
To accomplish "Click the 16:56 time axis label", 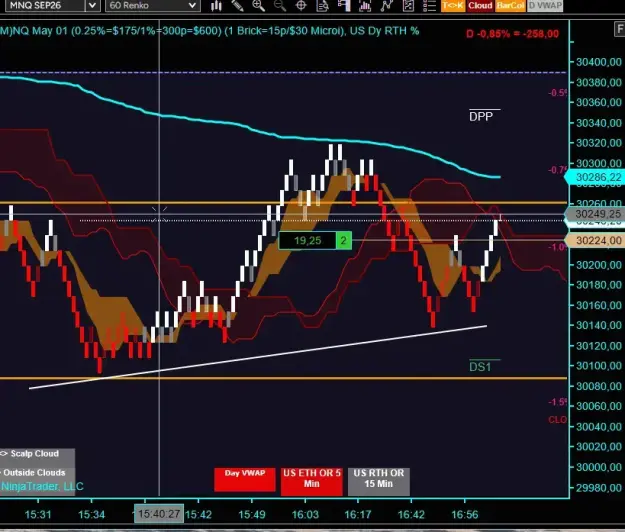I will click(x=465, y=514).
